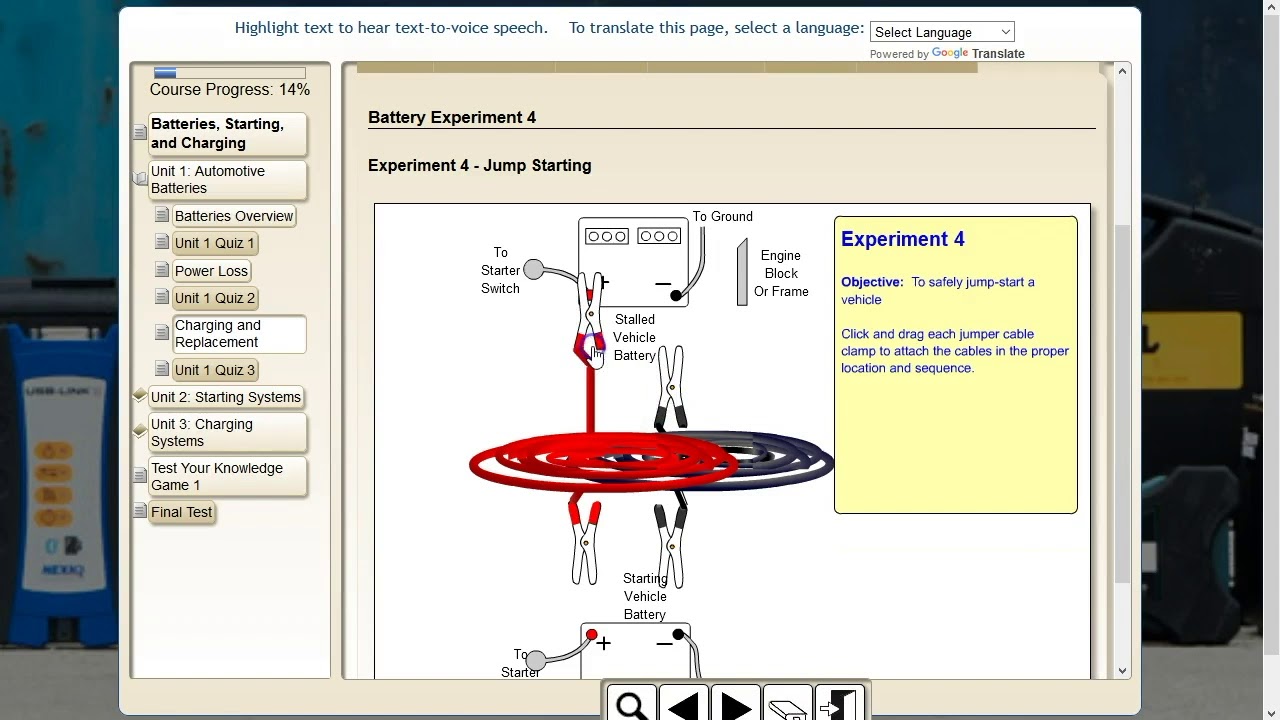Click the 'To Ground' label
The height and width of the screenshot is (720, 1280).
(723, 216)
